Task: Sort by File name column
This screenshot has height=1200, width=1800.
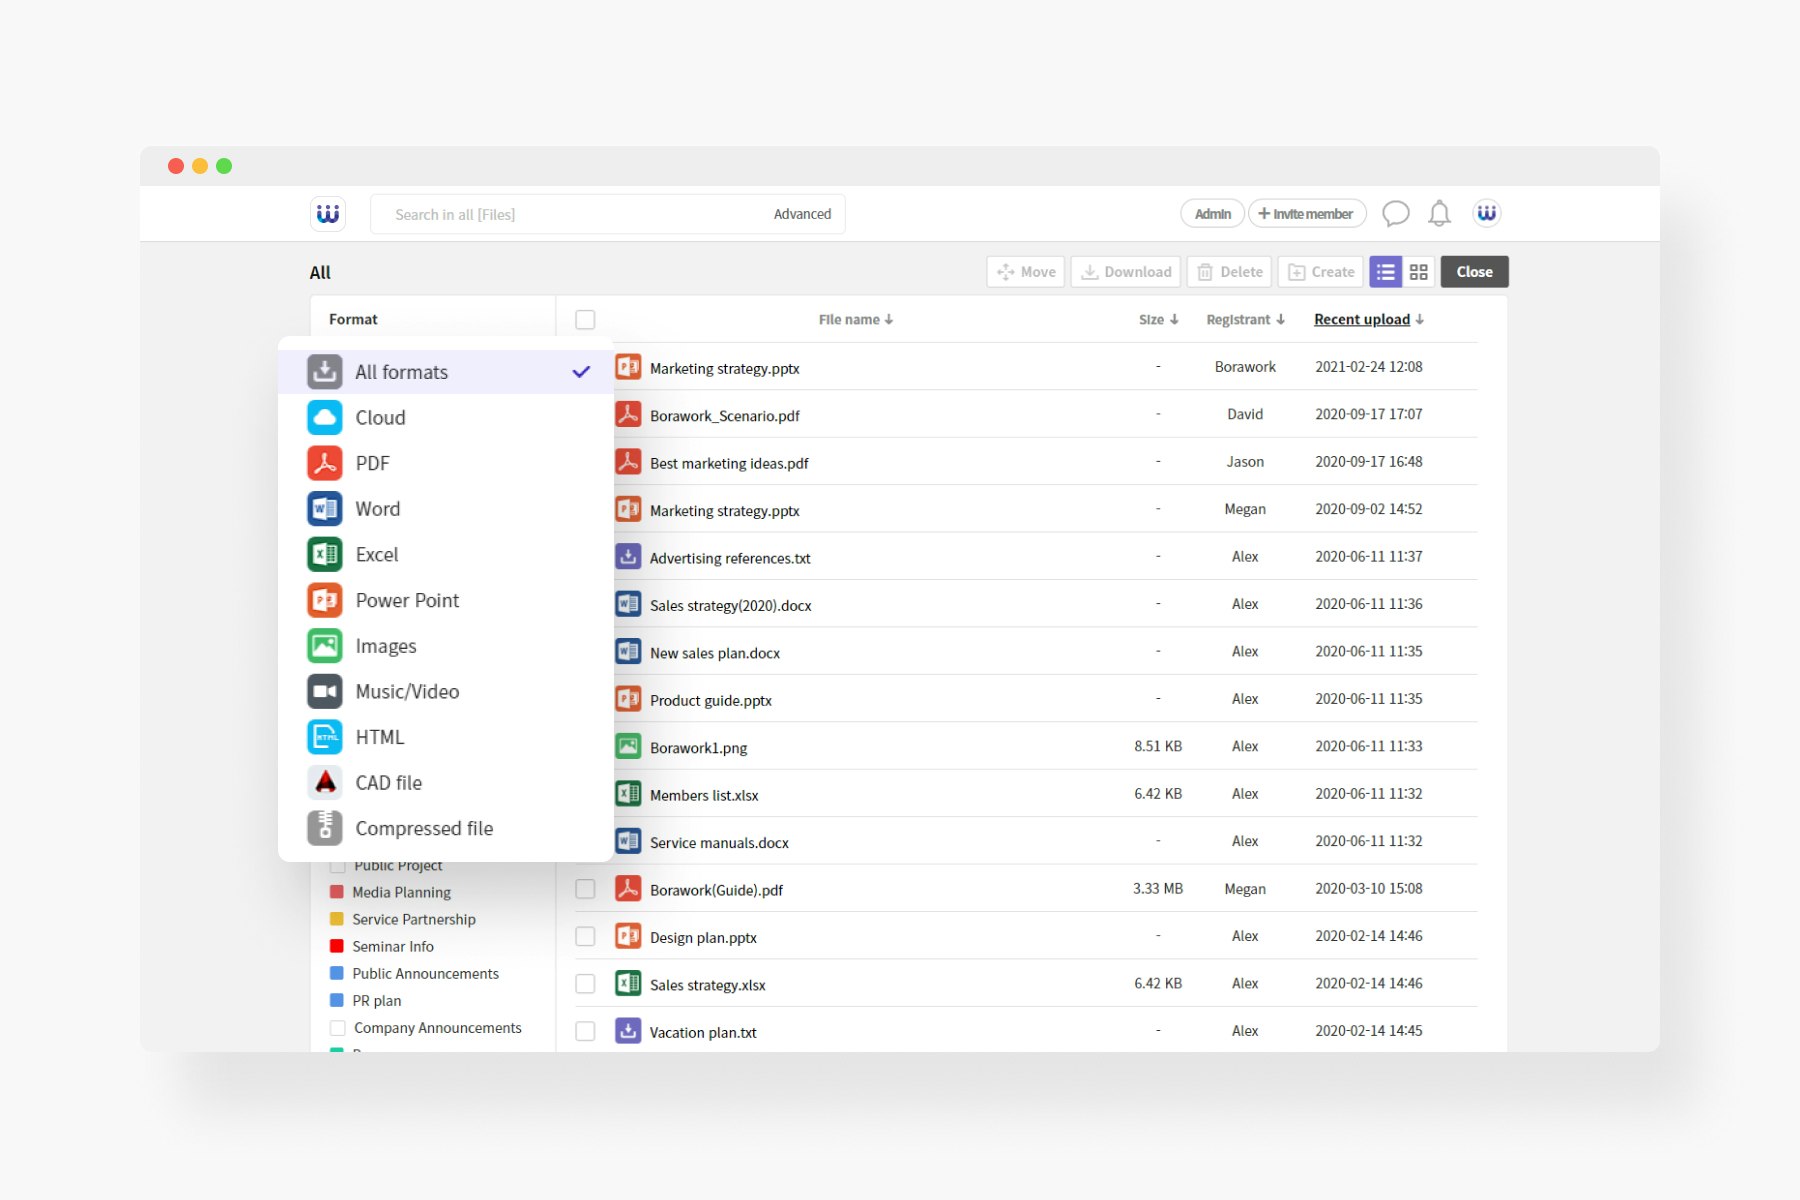Action: 856,320
